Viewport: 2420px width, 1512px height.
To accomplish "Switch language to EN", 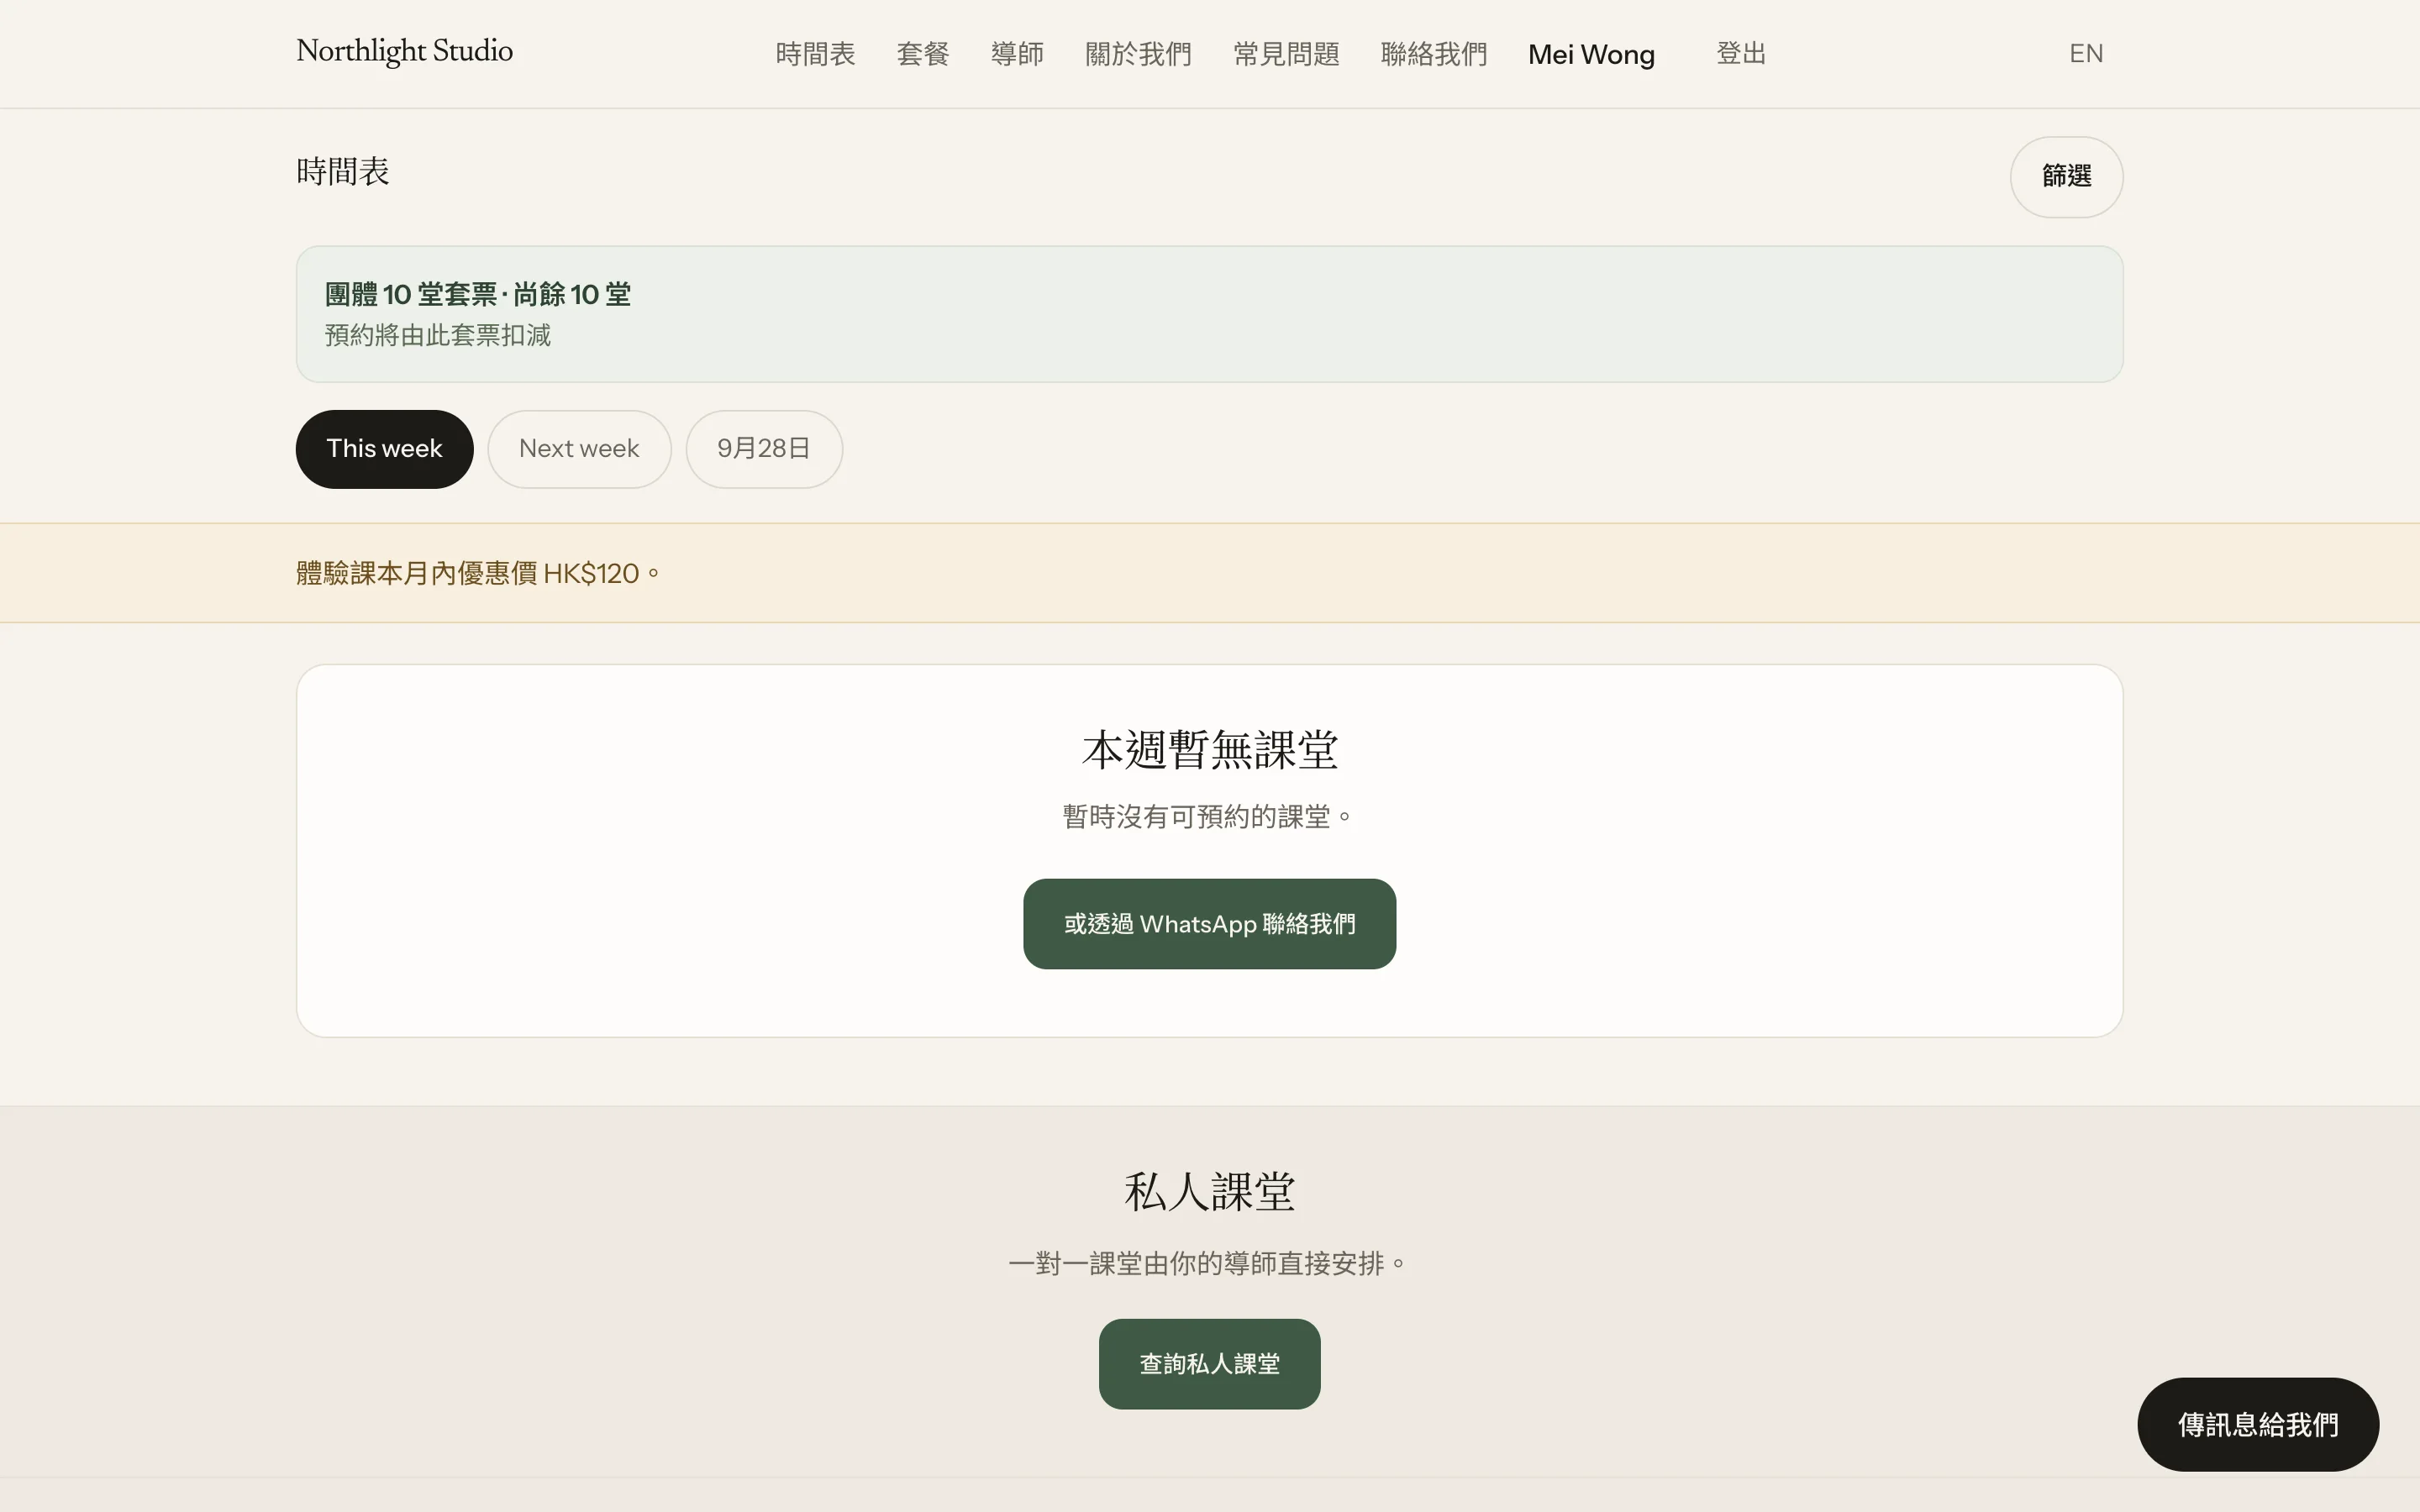I will [x=2086, y=54].
